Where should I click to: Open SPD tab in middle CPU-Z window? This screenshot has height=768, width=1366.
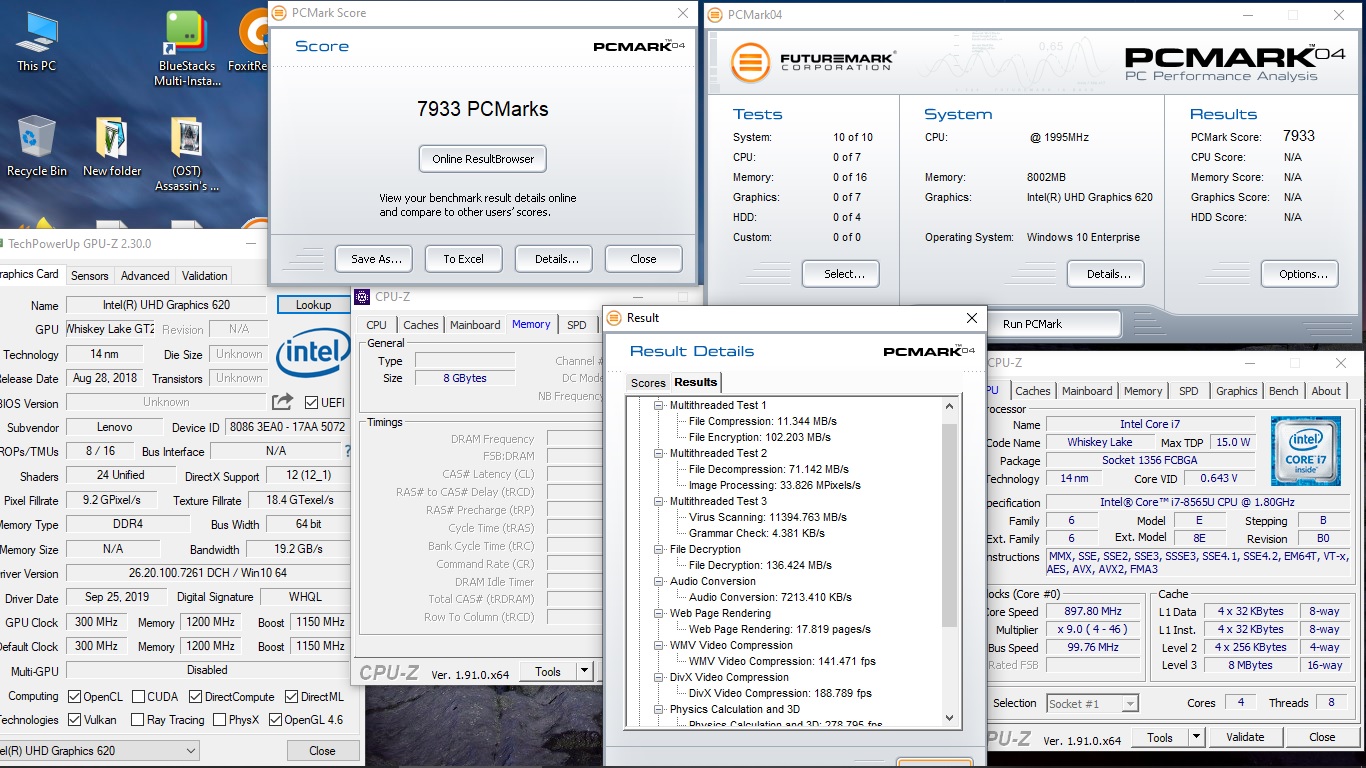point(577,325)
